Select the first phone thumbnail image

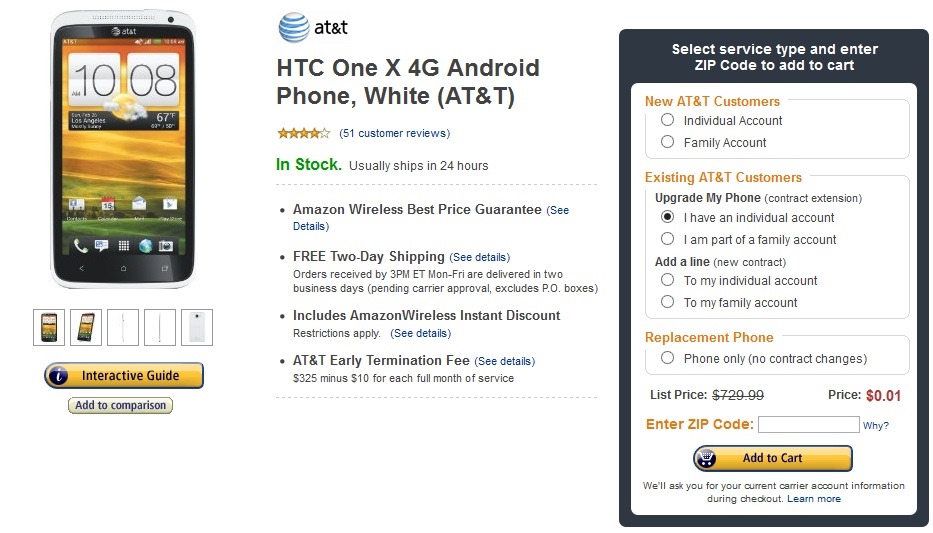tap(48, 327)
